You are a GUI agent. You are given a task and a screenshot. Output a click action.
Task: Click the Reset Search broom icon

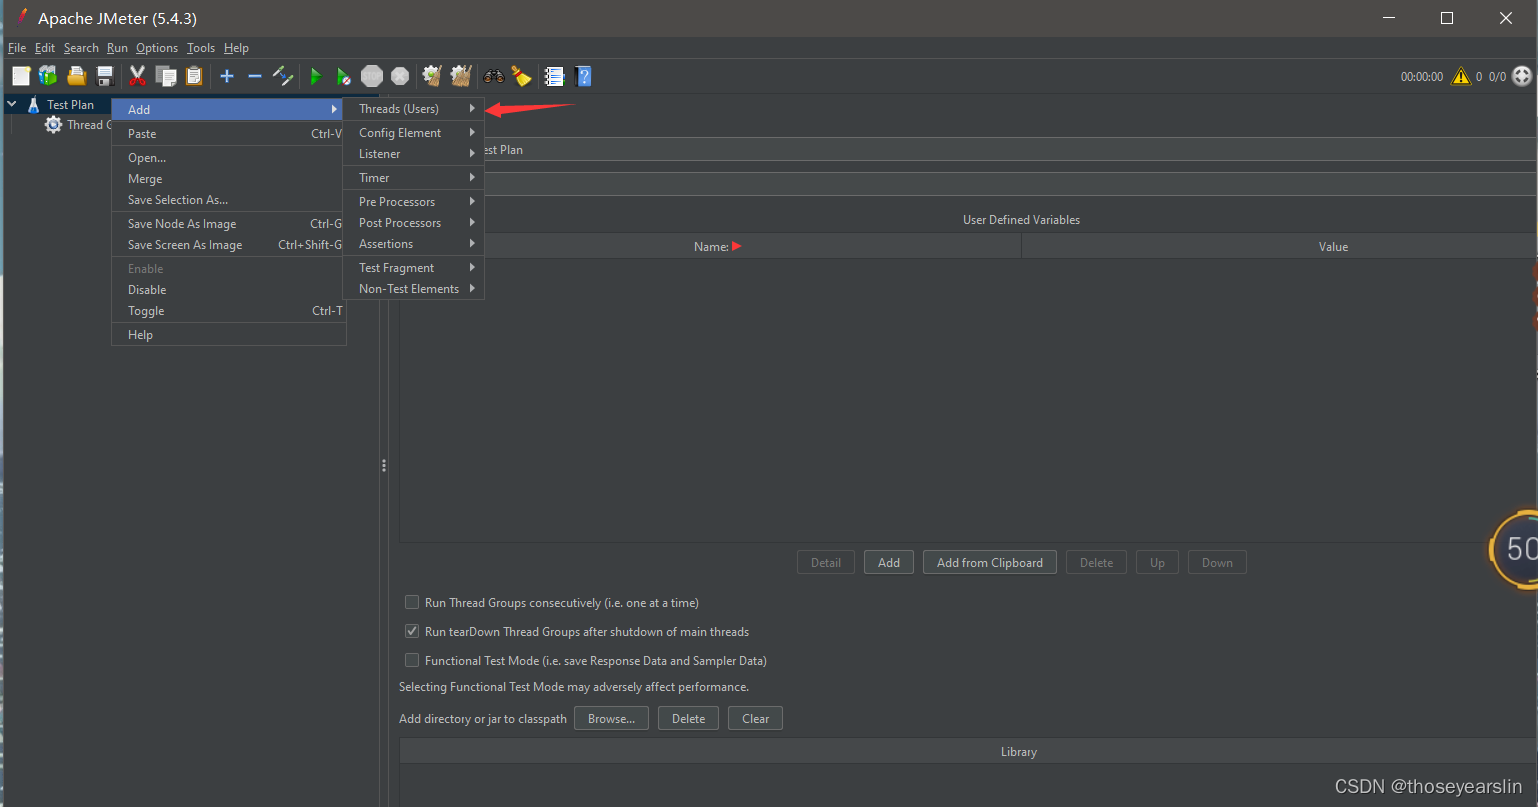[x=521, y=76]
